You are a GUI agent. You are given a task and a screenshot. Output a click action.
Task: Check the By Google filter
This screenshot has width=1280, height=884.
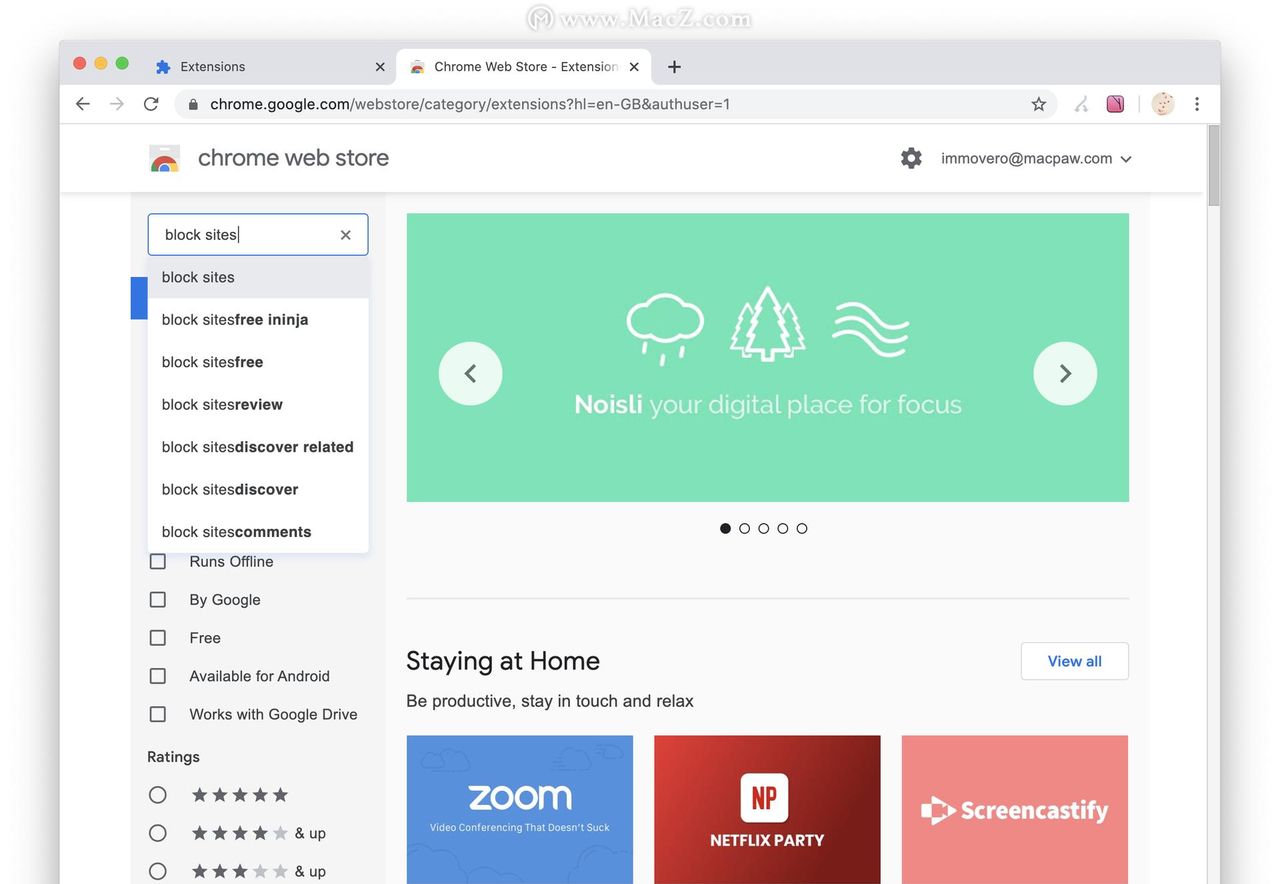157,599
